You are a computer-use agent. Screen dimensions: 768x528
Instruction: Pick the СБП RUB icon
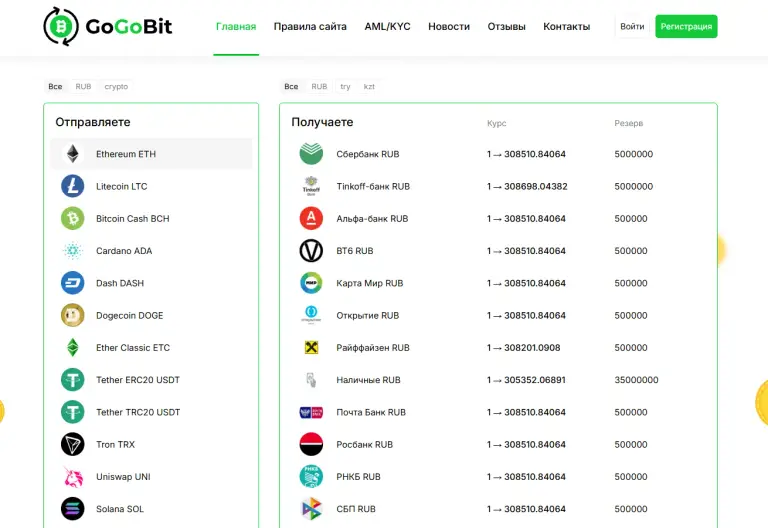click(311, 509)
